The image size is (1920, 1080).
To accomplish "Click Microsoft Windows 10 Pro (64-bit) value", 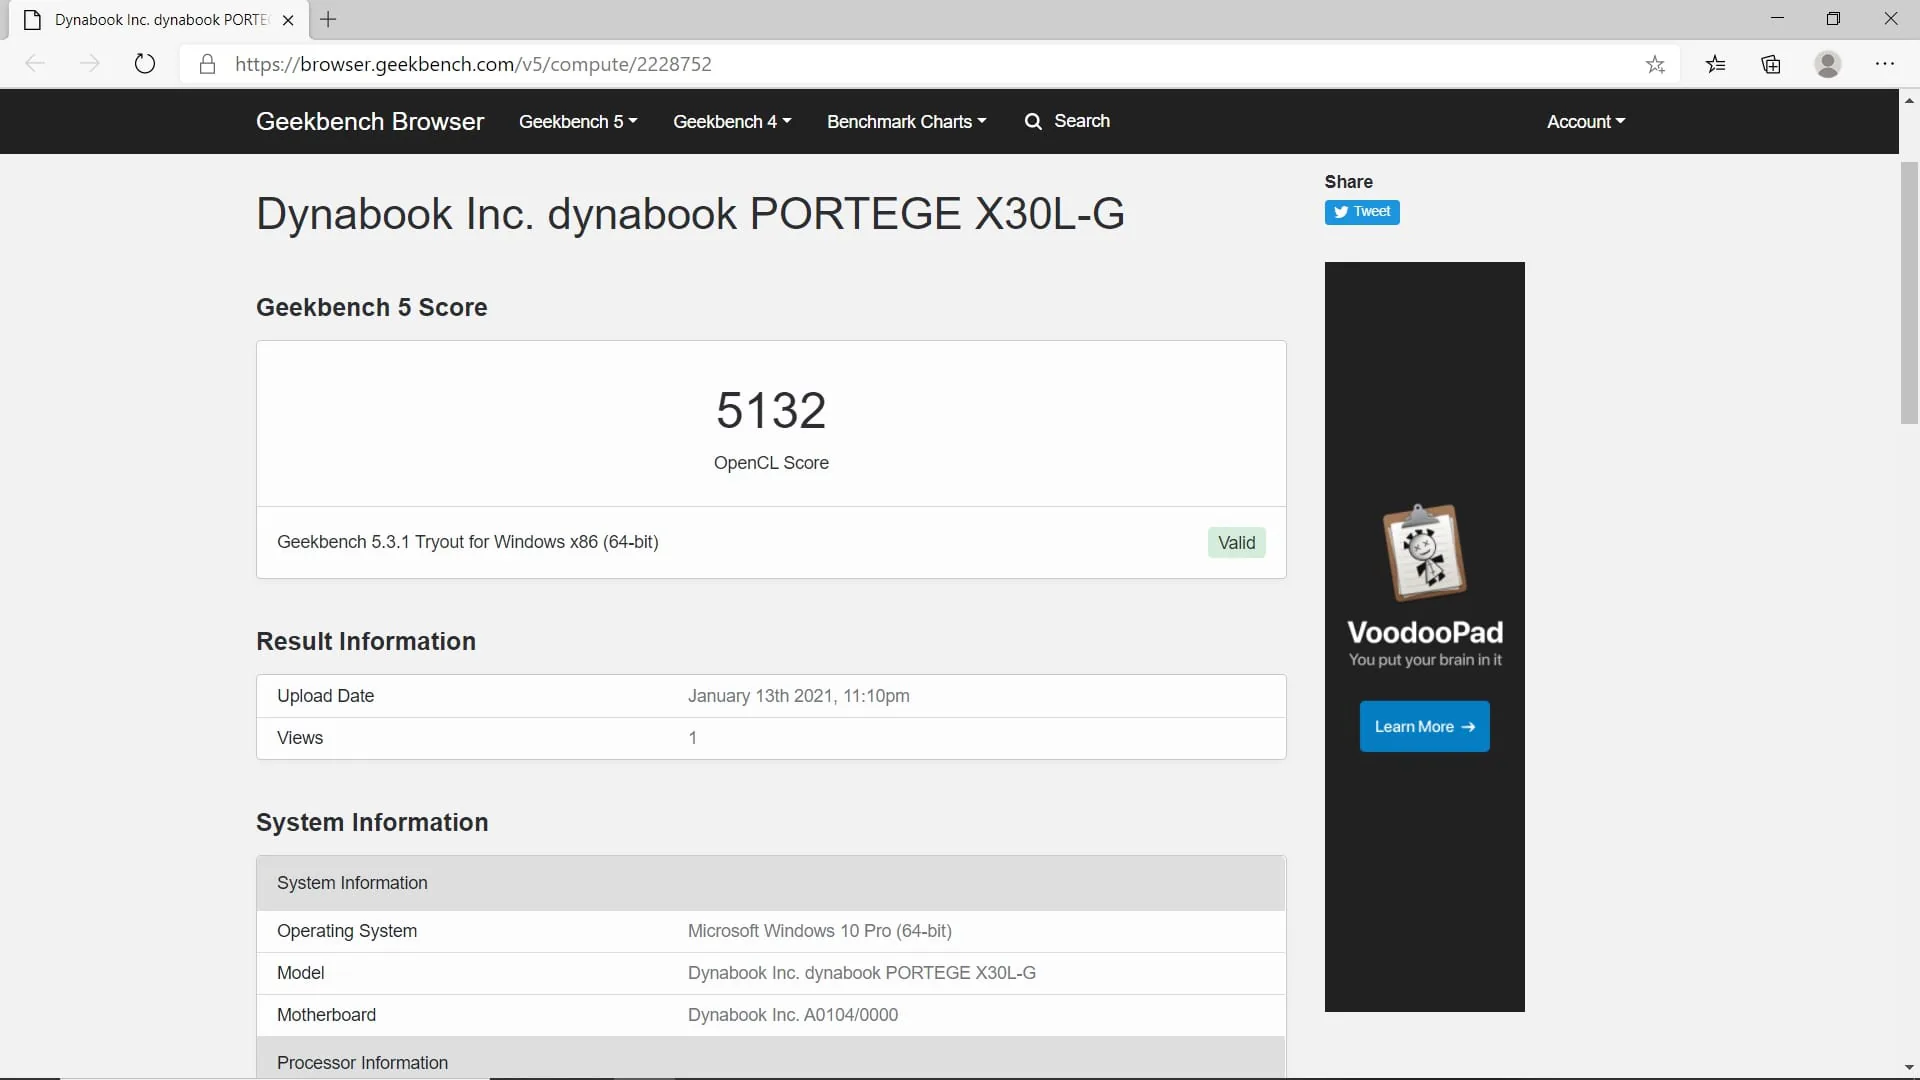I will 819,931.
